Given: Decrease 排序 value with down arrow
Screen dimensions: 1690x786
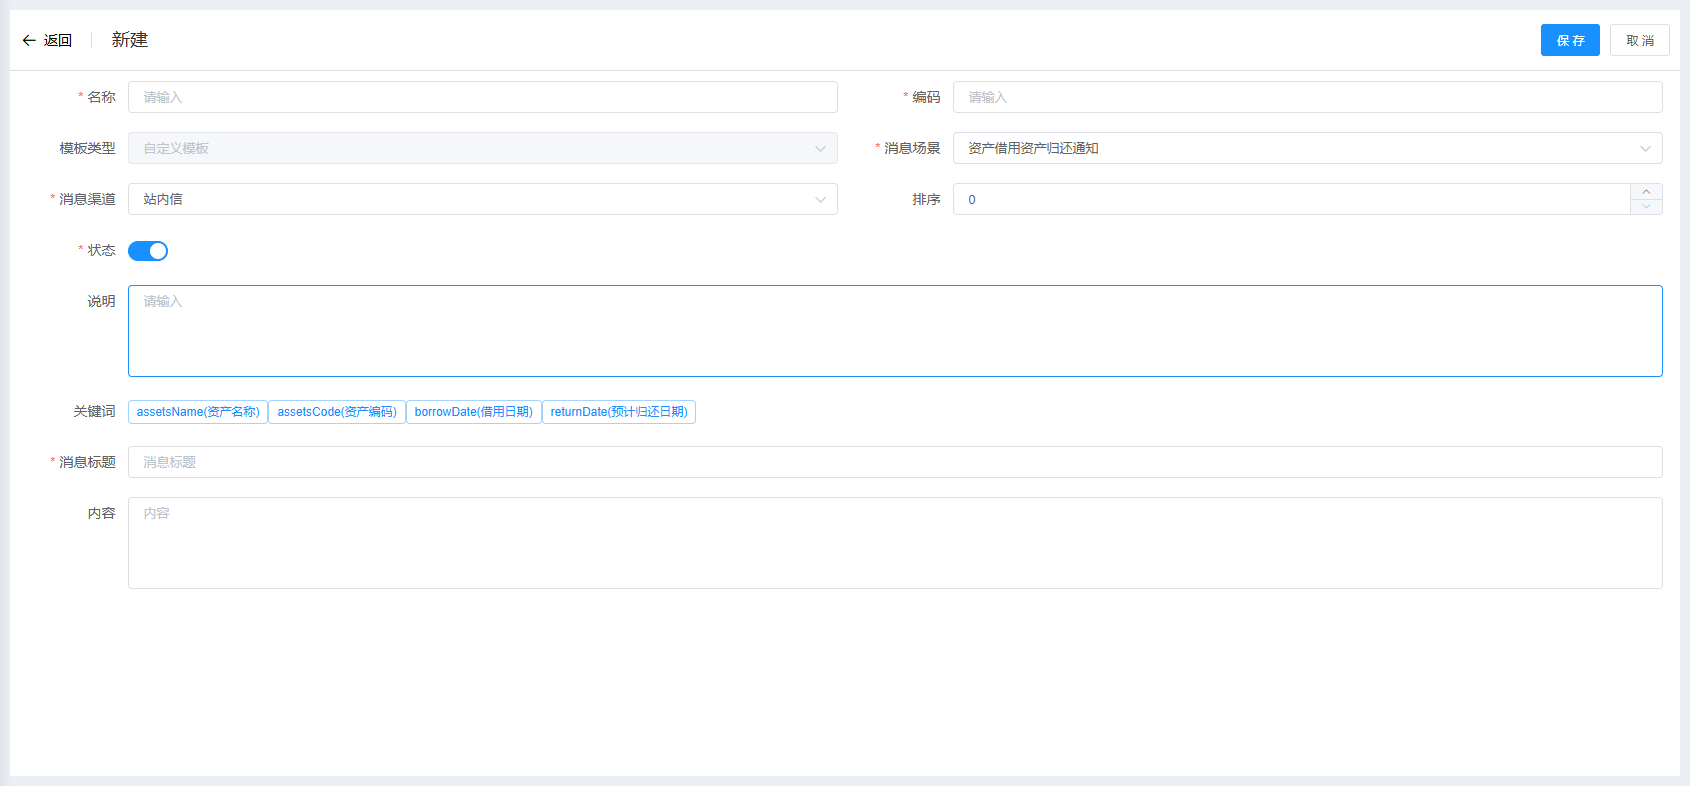Looking at the screenshot, I should (x=1646, y=207).
